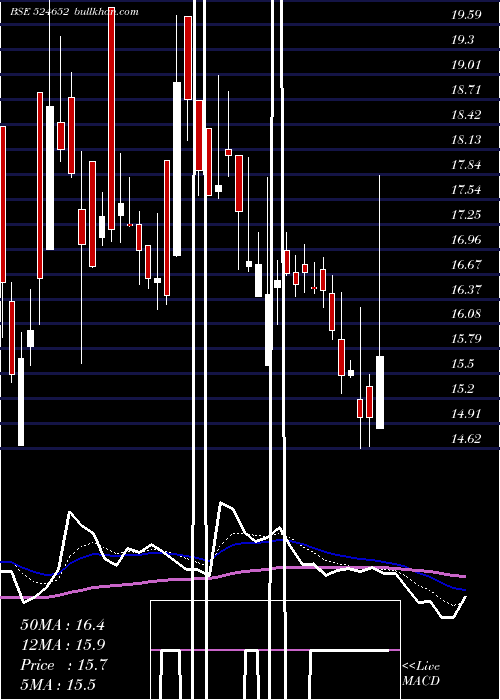Click the 18.42 price axis label
The image size is (500, 700).
[466, 115]
